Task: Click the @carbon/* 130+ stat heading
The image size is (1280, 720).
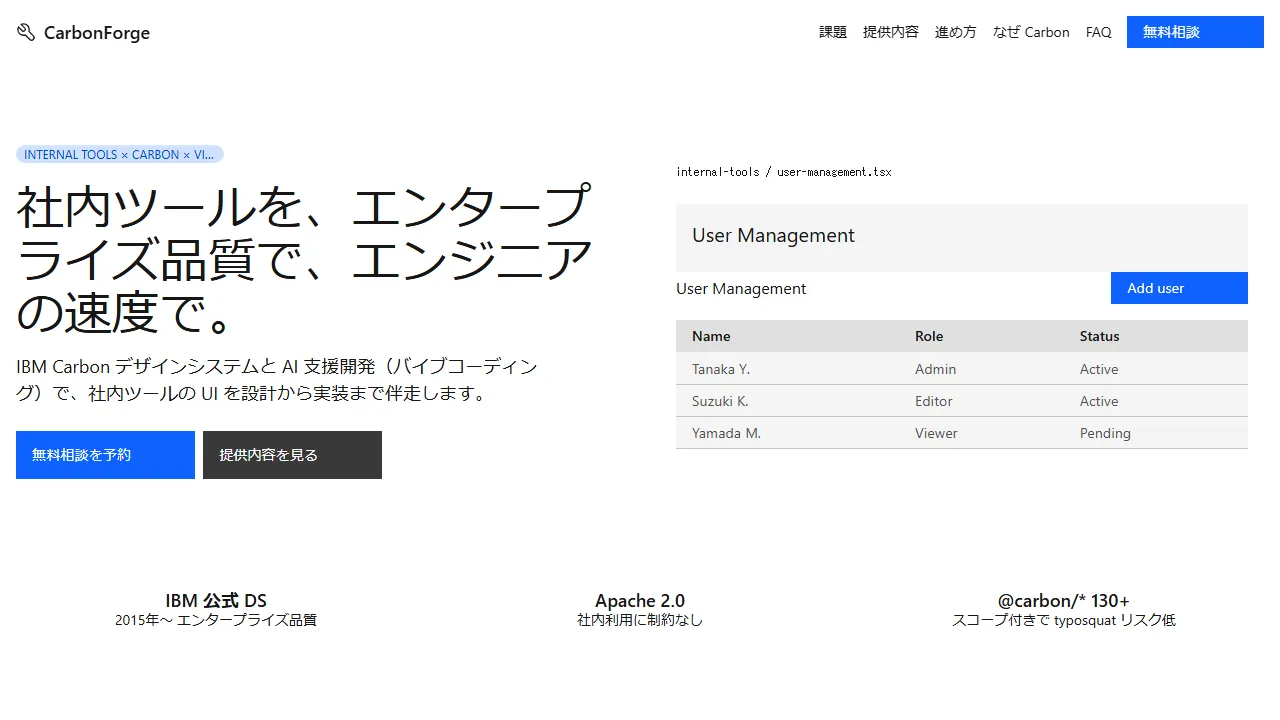Action: click(1064, 601)
